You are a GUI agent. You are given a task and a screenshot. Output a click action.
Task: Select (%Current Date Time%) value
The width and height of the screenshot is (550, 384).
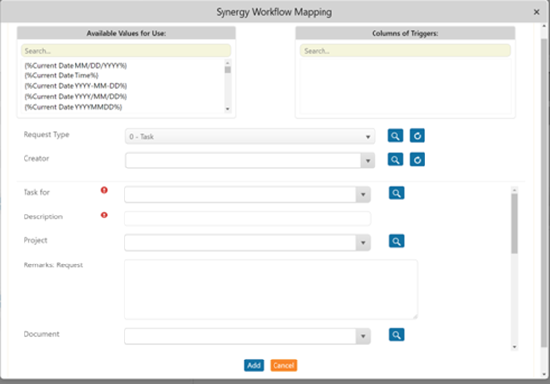[61, 75]
